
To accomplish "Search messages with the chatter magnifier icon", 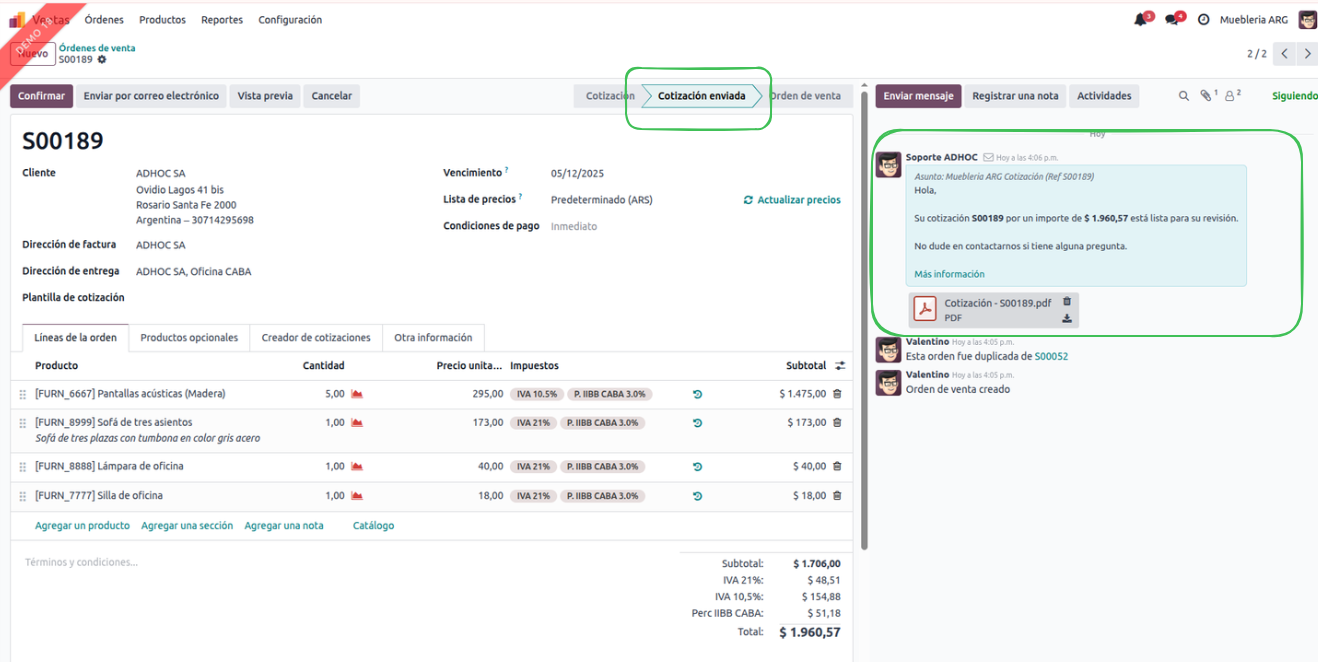I will point(1184,96).
